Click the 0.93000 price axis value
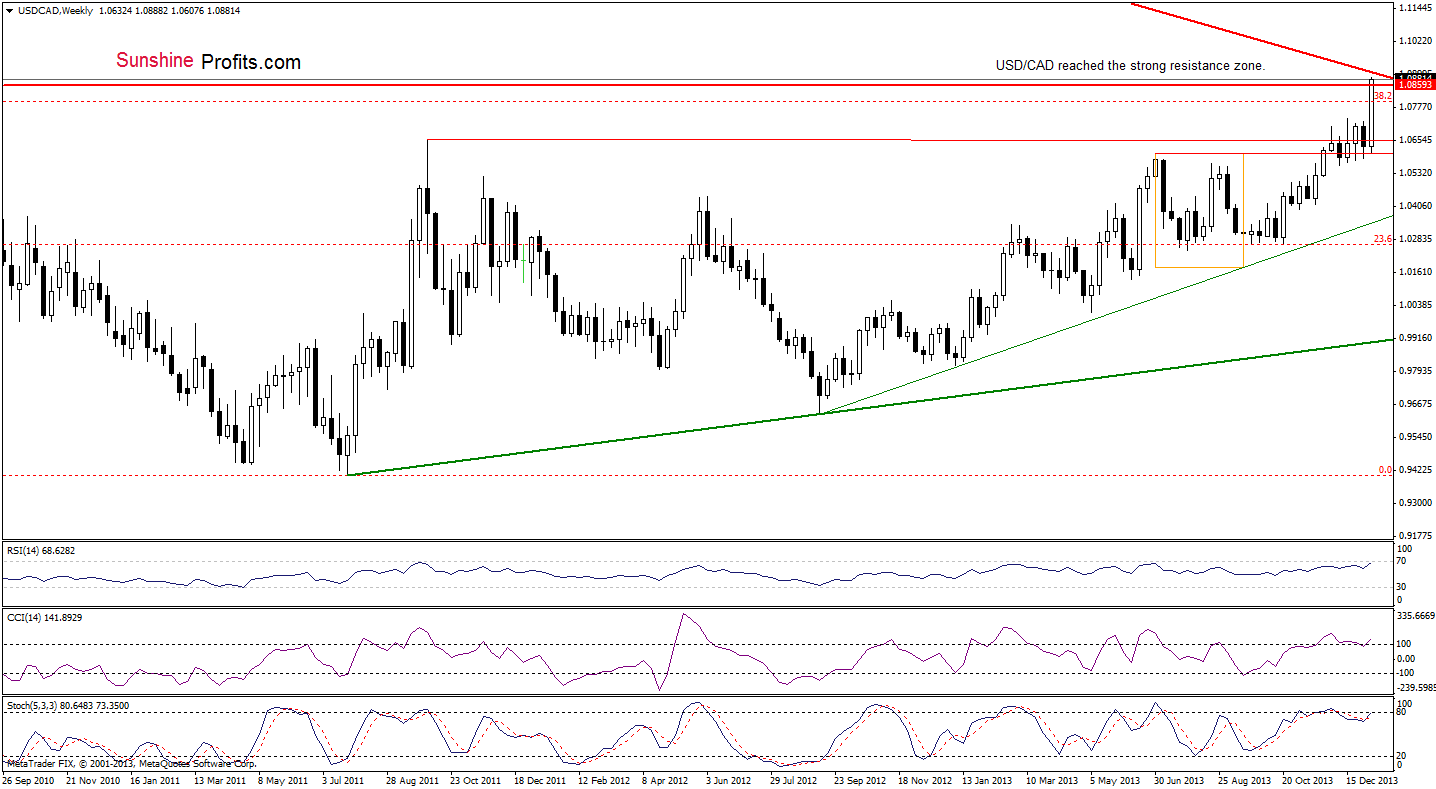 (x=1417, y=503)
